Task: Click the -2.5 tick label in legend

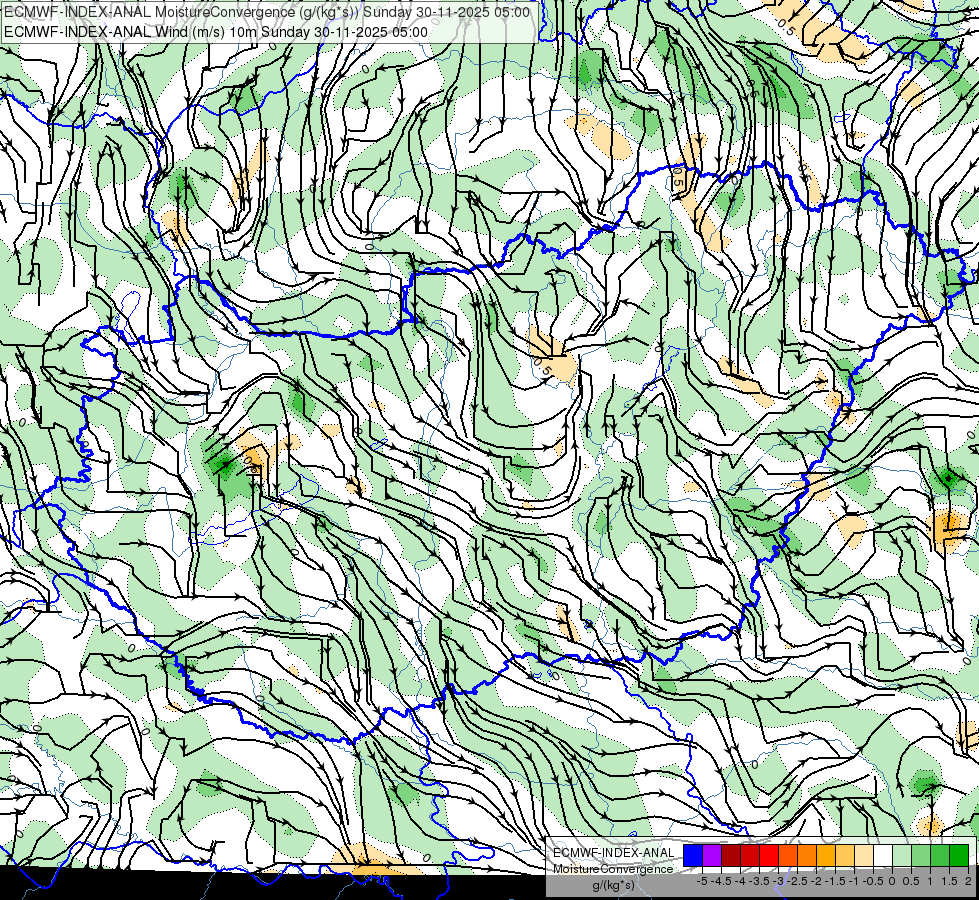Action: click(796, 881)
